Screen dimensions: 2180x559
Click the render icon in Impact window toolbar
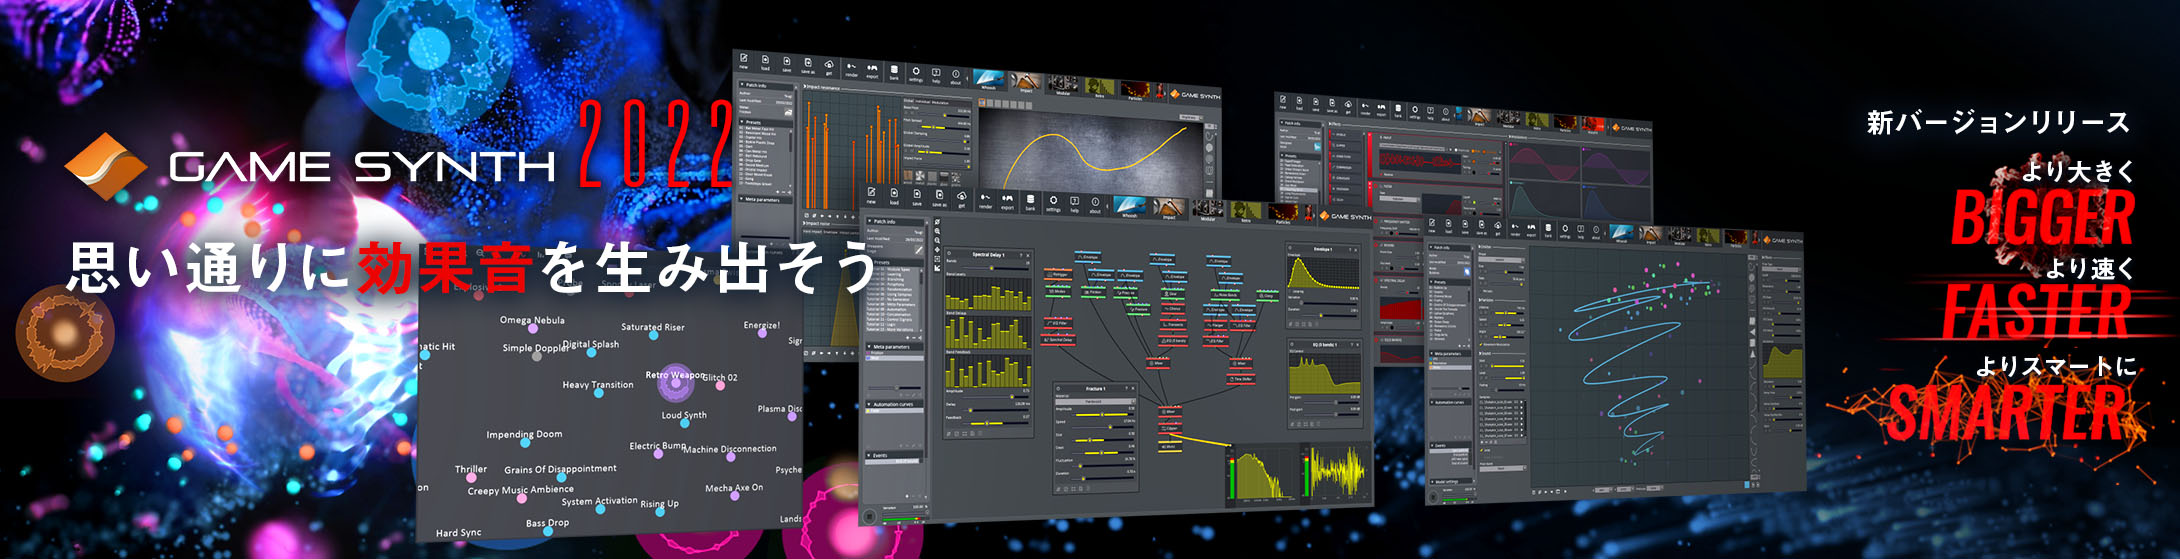click(852, 67)
